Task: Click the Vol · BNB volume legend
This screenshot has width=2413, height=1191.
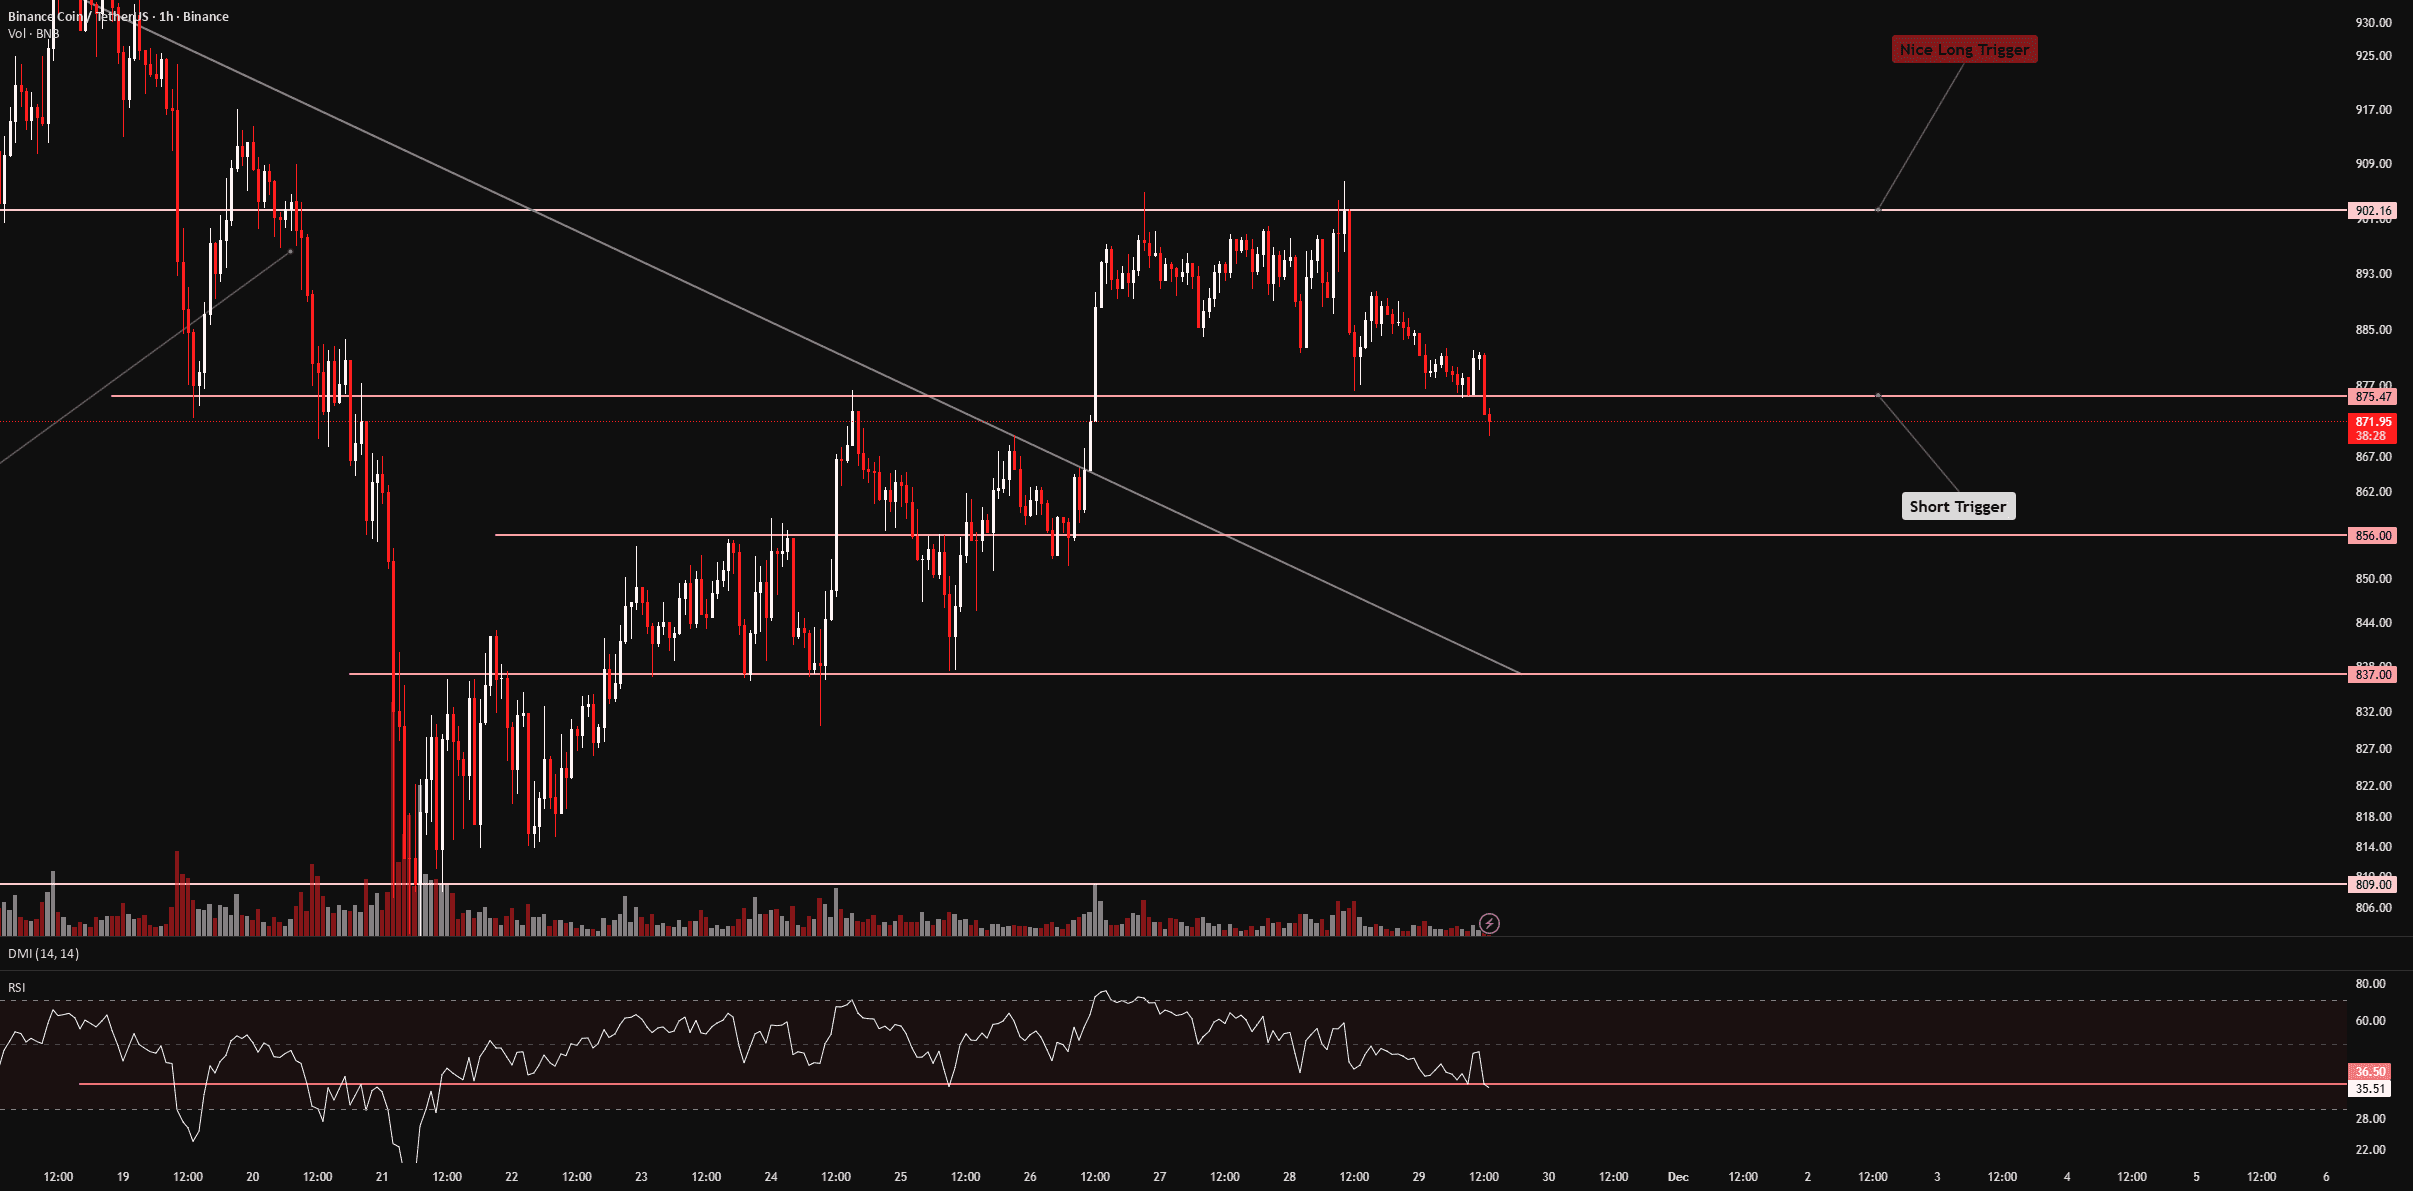Action: click(x=33, y=34)
